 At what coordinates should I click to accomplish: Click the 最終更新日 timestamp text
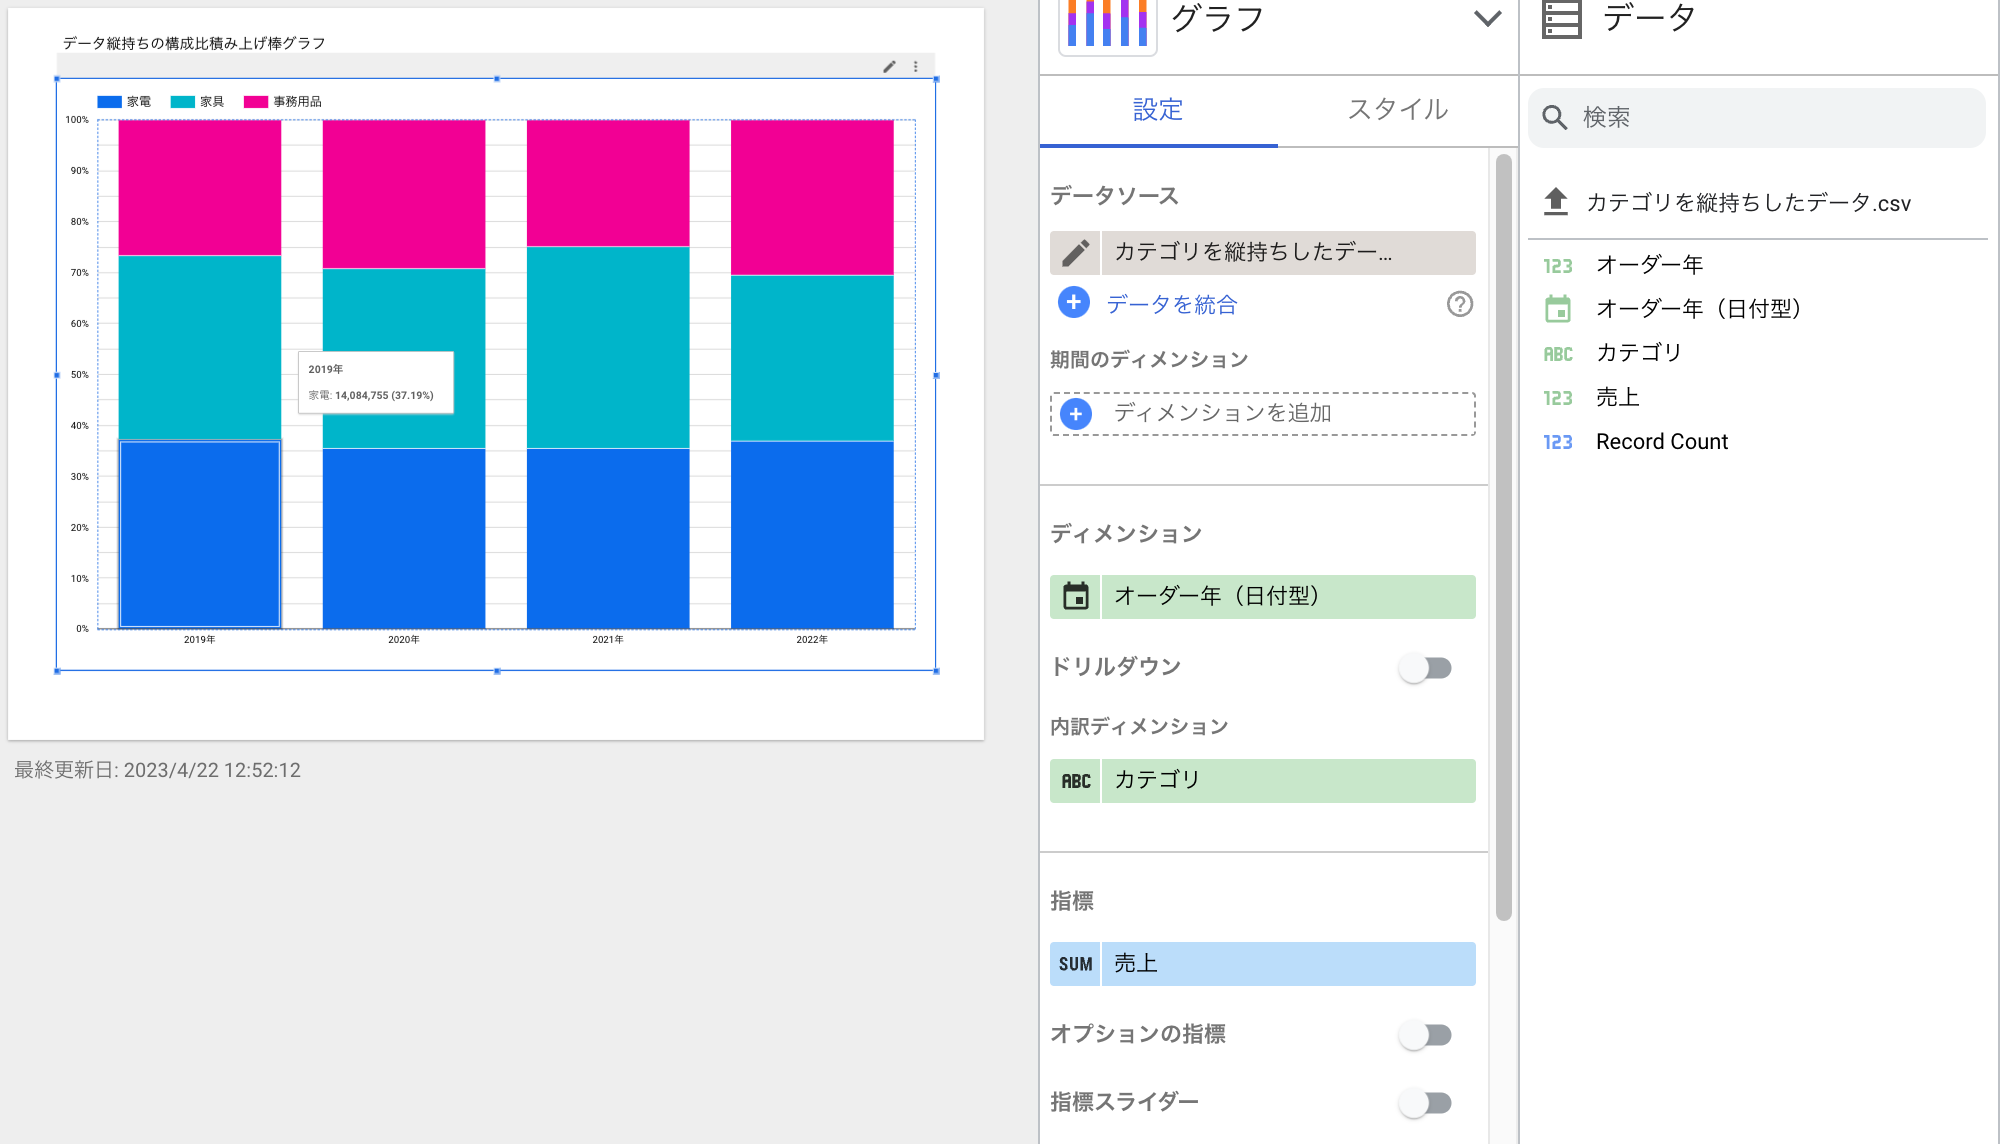(157, 770)
